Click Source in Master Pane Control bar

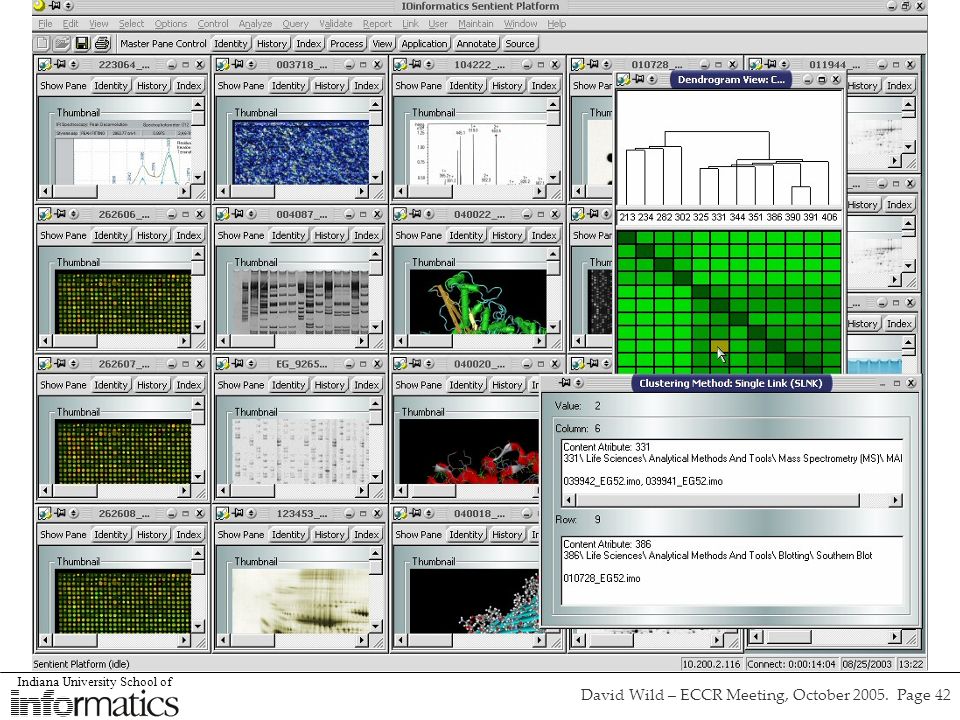tap(520, 43)
